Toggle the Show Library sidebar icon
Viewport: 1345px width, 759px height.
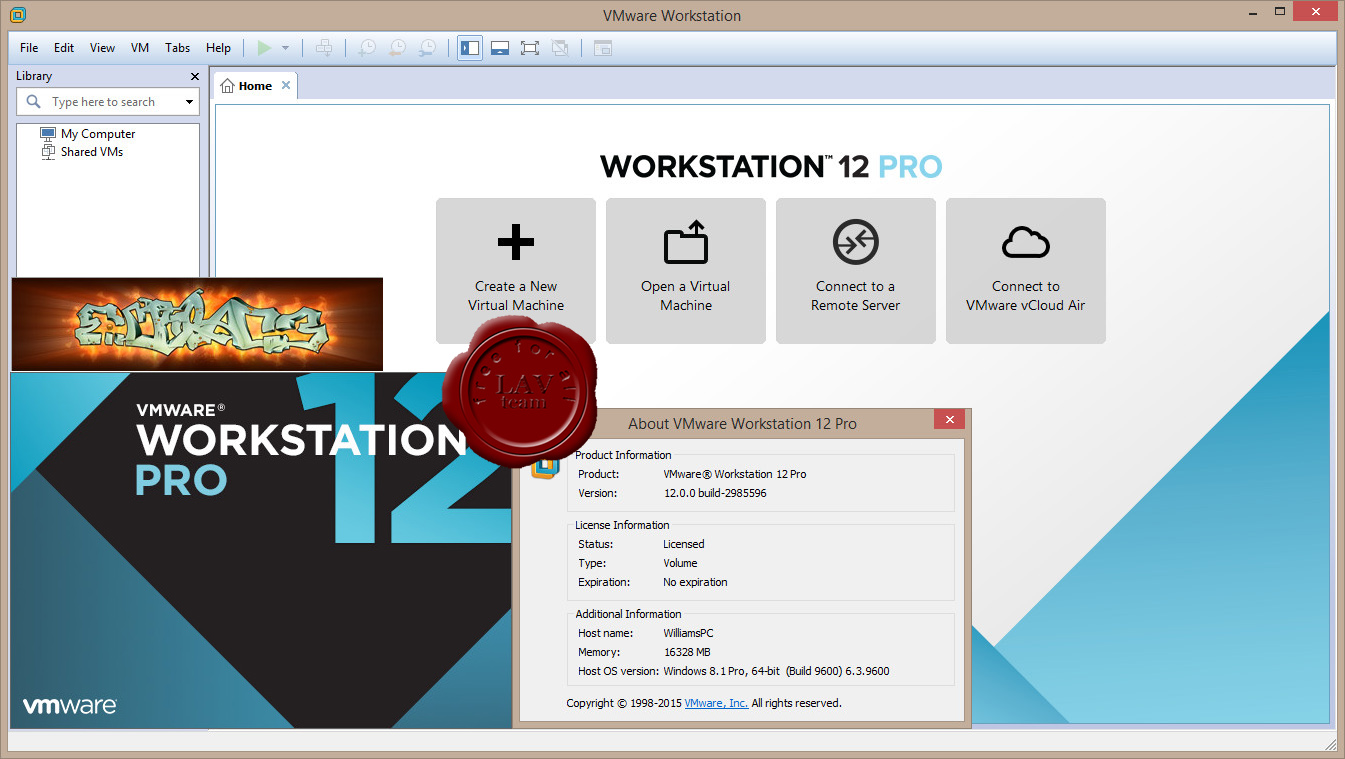click(x=470, y=48)
